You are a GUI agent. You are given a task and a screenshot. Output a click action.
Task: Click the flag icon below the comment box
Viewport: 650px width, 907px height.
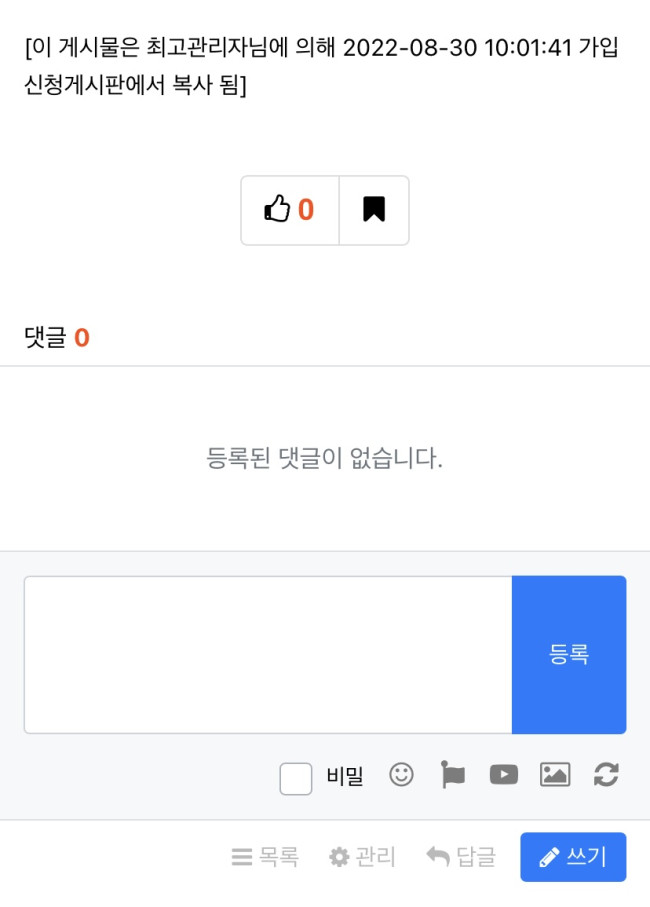(452, 775)
